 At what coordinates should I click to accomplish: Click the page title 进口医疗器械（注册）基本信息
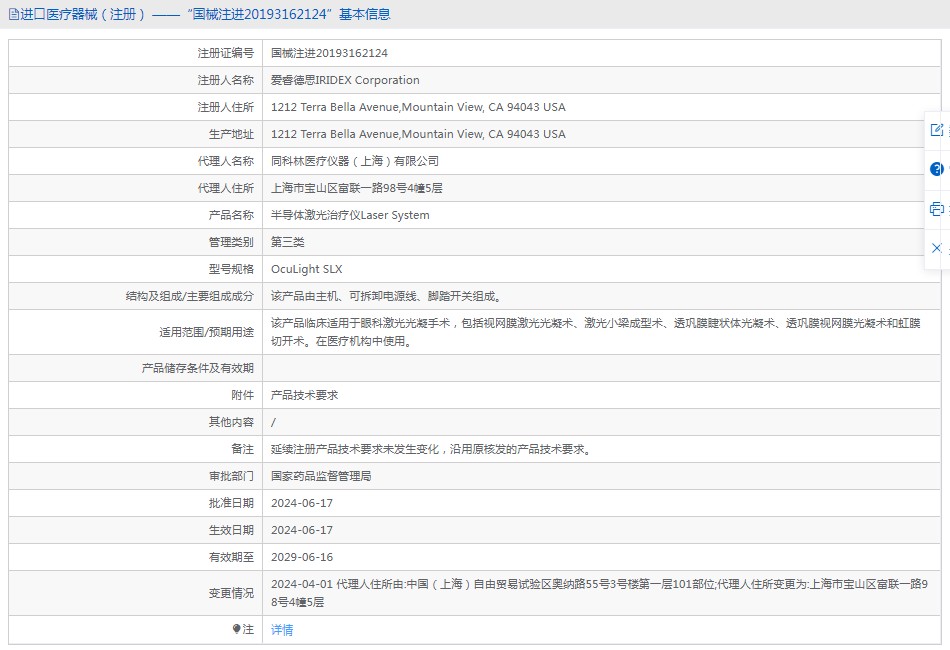click(205, 15)
